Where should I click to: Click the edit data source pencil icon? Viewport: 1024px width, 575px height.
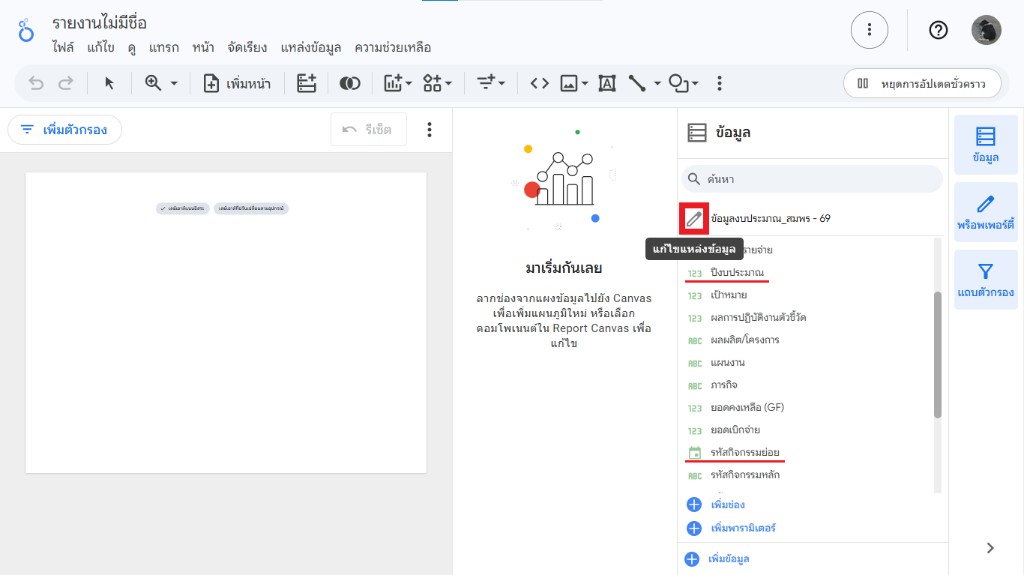(x=694, y=218)
